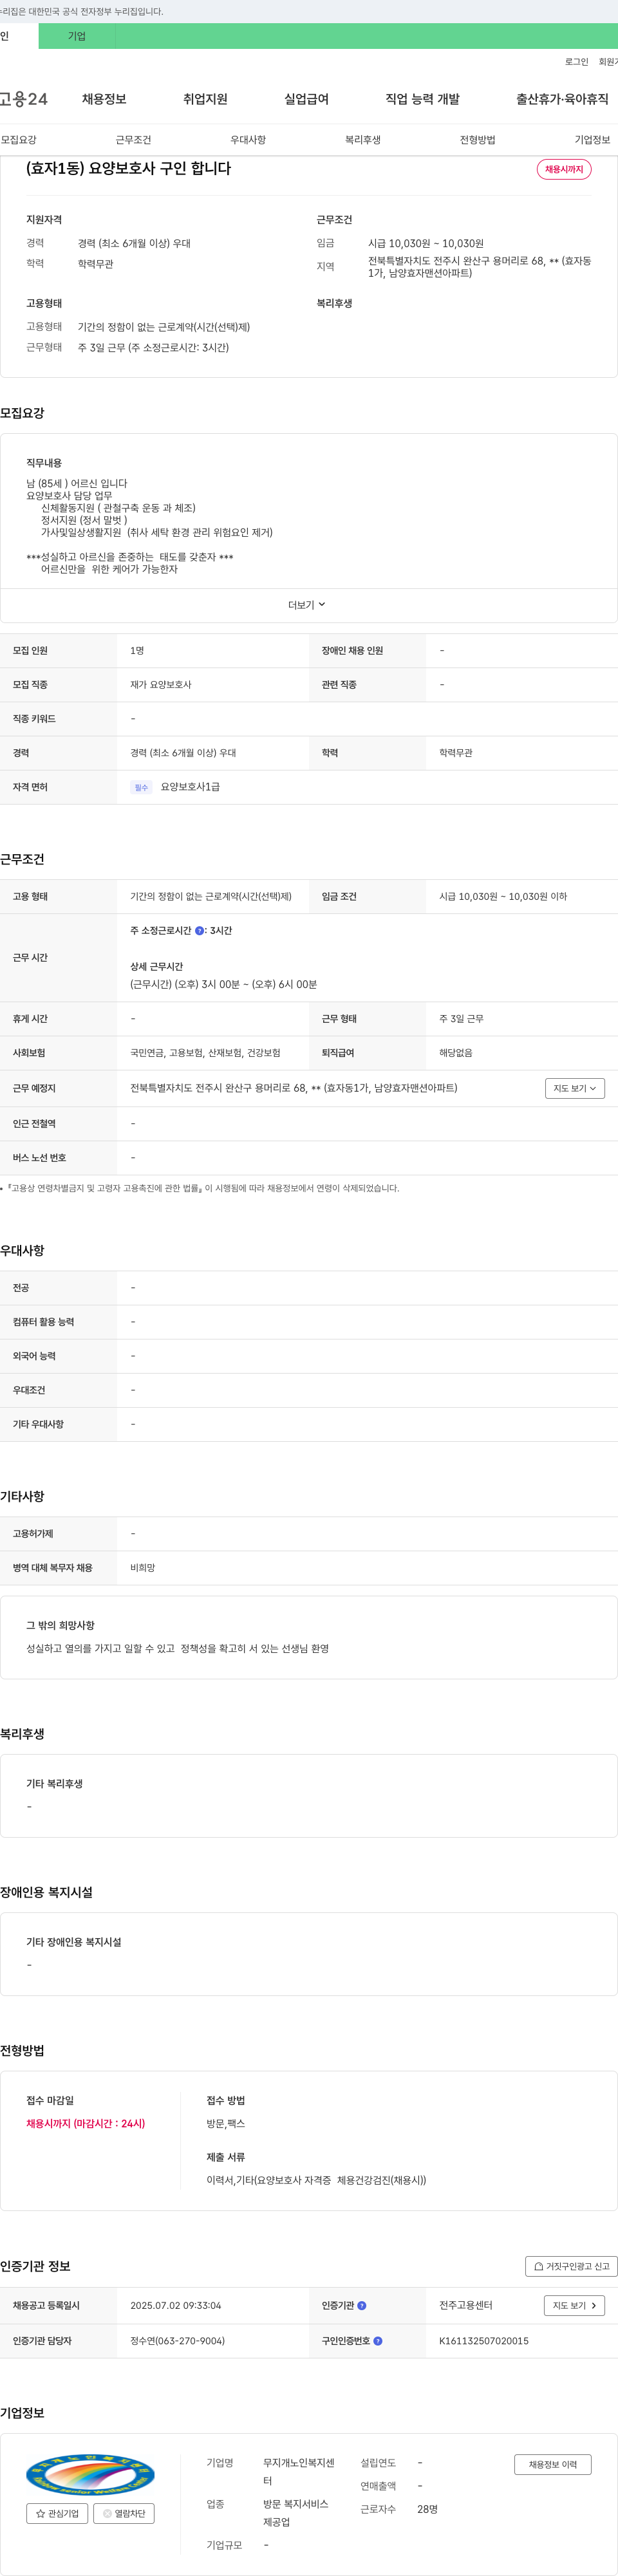Block viewing with 열람차단 button

(x=124, y=2513)
